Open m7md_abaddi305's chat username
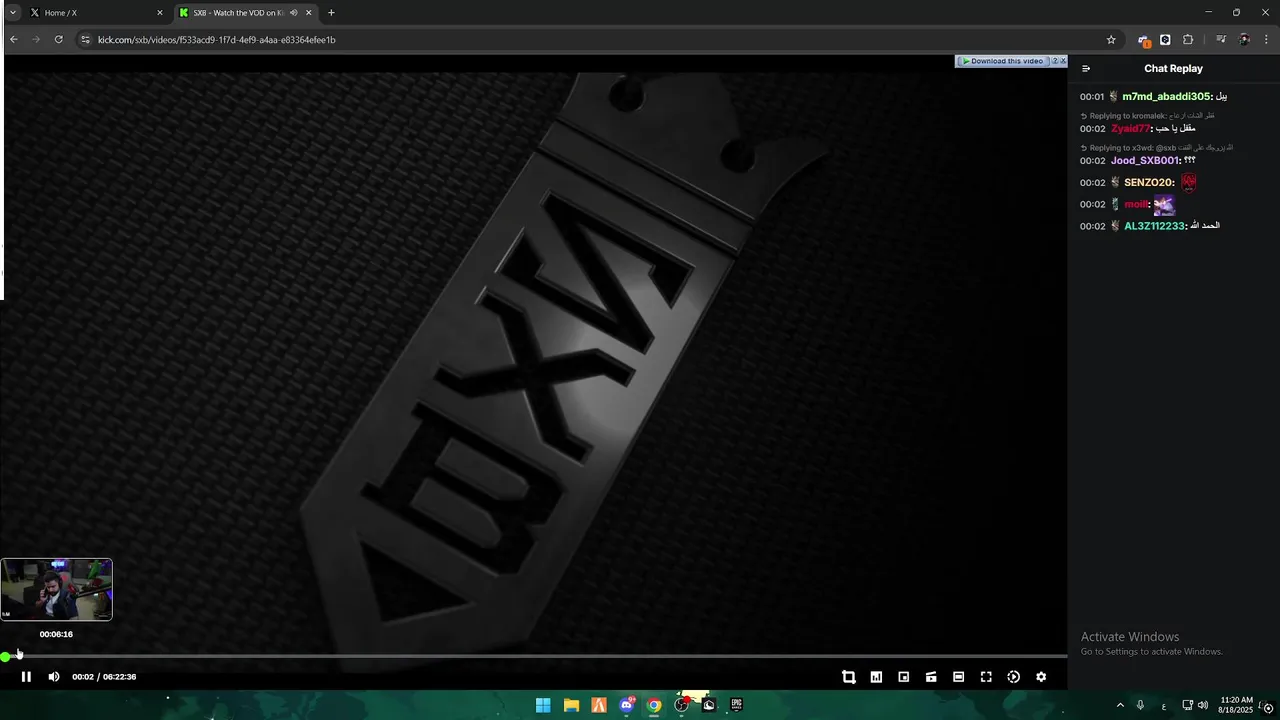The width and height of the screenshot is (1280, 720). [x=1166, y=97]
